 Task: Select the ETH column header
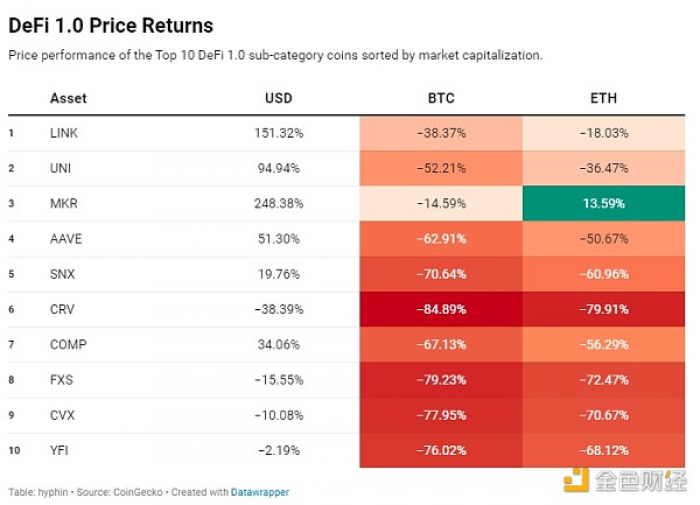[604, 98]
